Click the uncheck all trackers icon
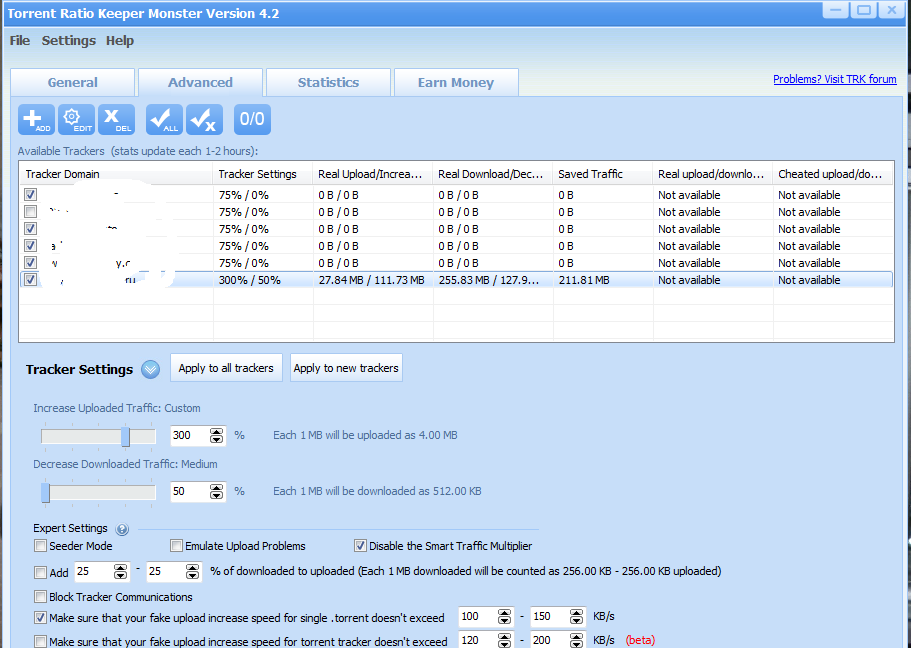Image resolution: width=911 pixels, height=648 pixels. 205,119
